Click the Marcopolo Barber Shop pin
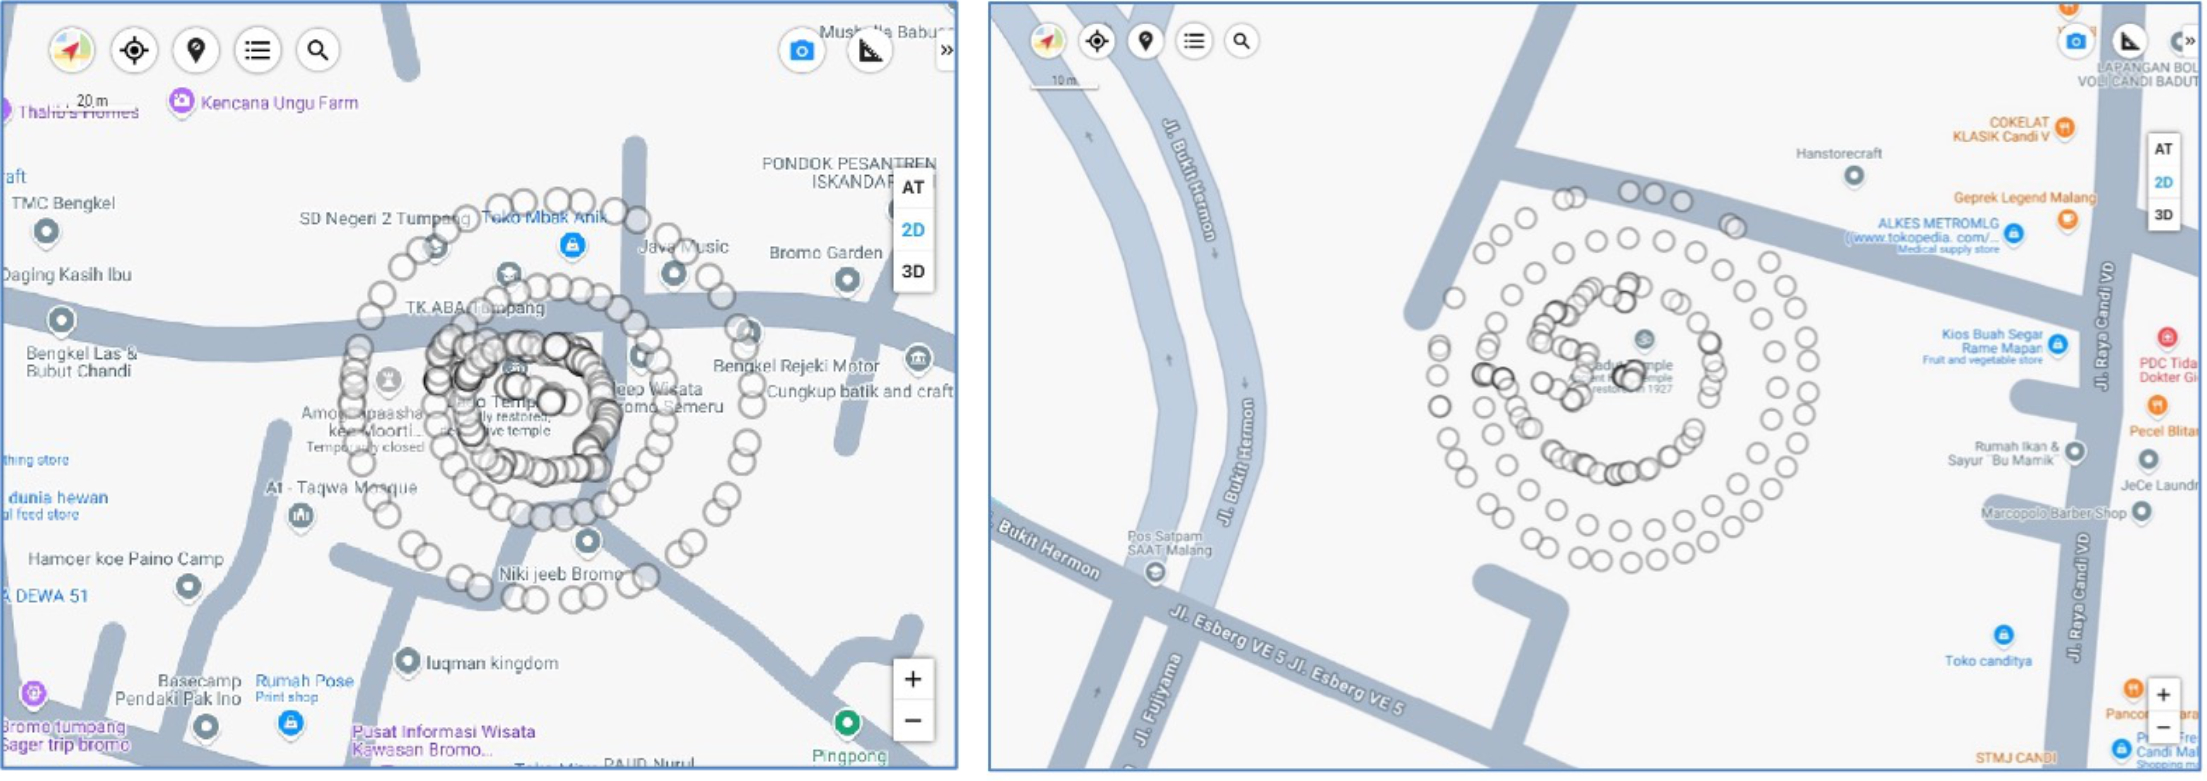Viewport: 2207px width, 781px height. point(2141,511)
